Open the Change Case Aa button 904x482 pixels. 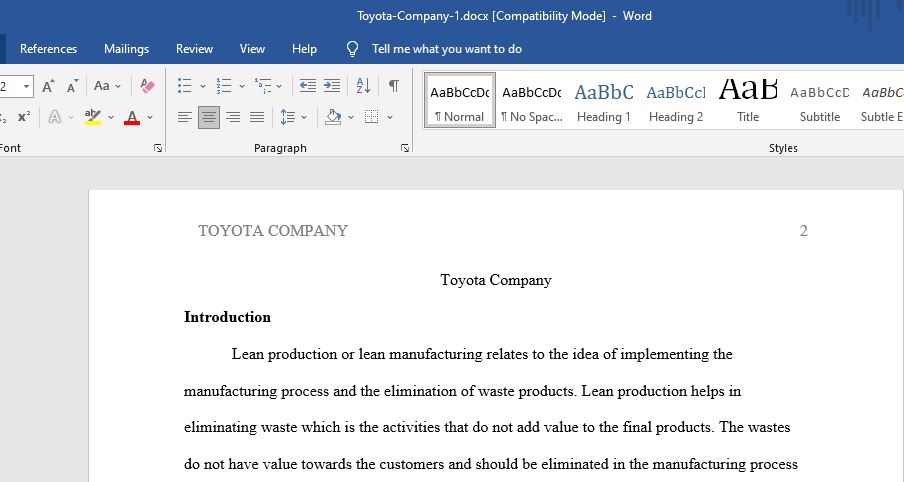point(101,86)
